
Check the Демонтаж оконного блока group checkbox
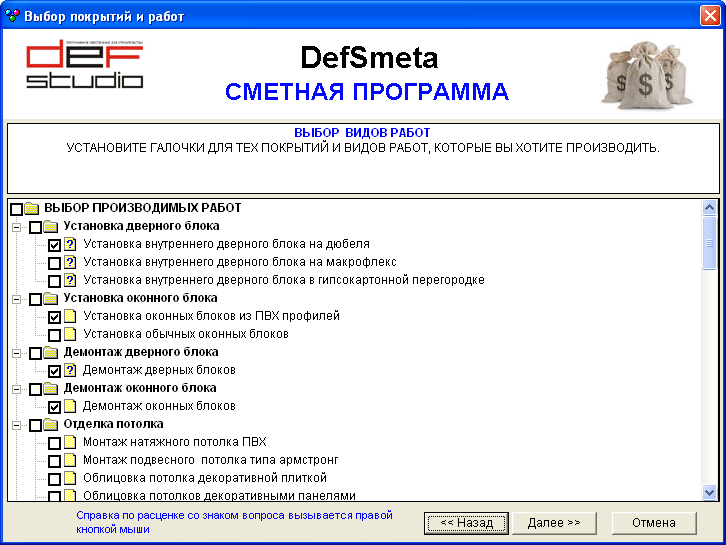click(36, 389)
